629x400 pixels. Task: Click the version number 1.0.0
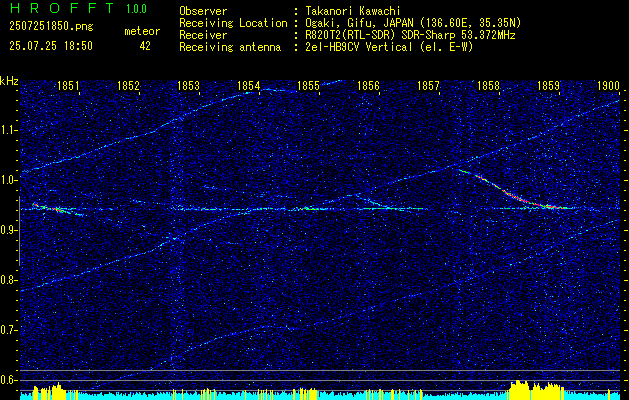pyautogui.click(x=136, y=9)
